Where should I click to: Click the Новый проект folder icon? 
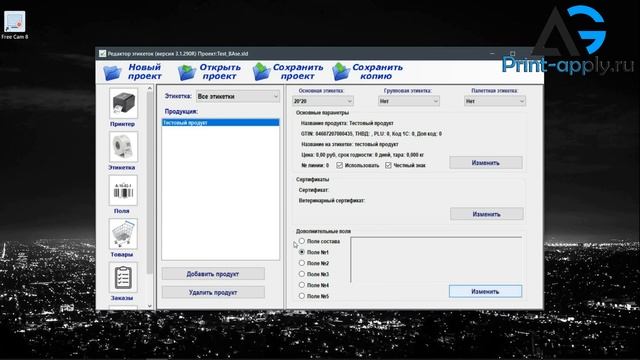(x=112, y=72)
